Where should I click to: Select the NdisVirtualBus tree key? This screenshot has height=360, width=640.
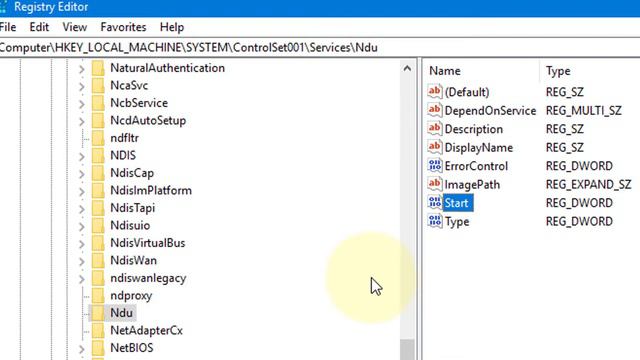pyautogui.click(x=147, y=243)
